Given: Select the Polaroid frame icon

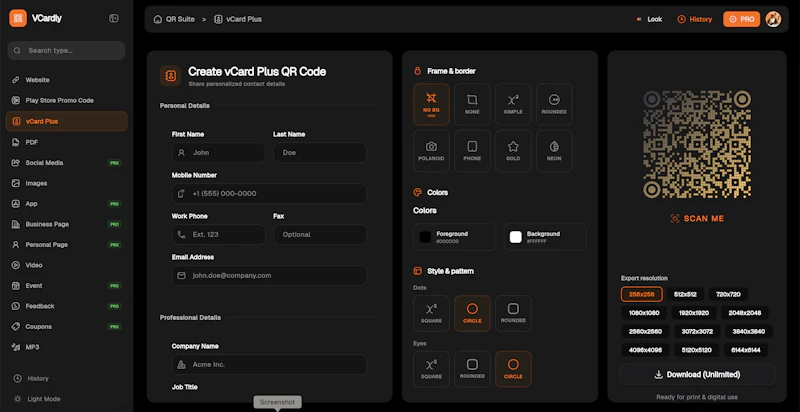Looking at the screenshot, I should coord(431,147).
